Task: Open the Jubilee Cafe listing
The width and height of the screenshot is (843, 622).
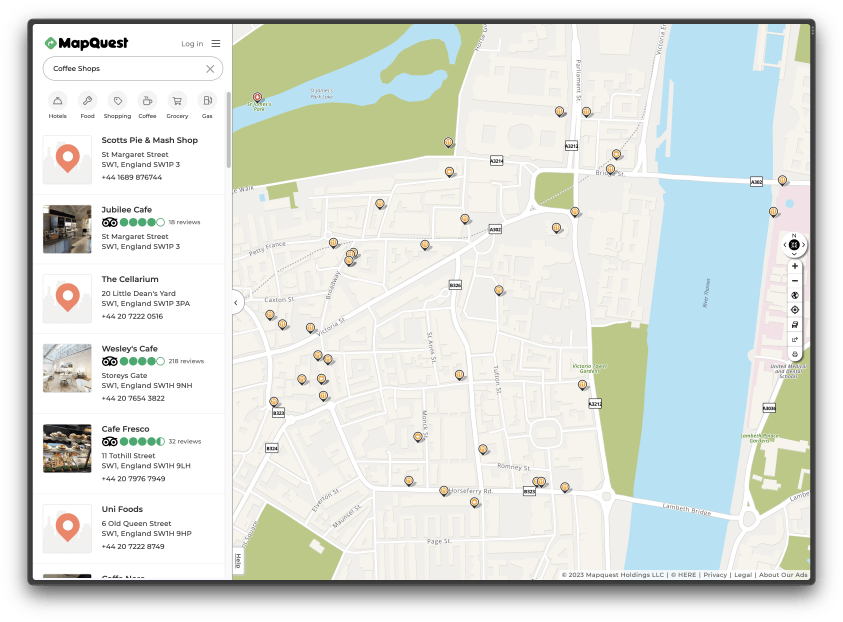Action: [129, 229]
